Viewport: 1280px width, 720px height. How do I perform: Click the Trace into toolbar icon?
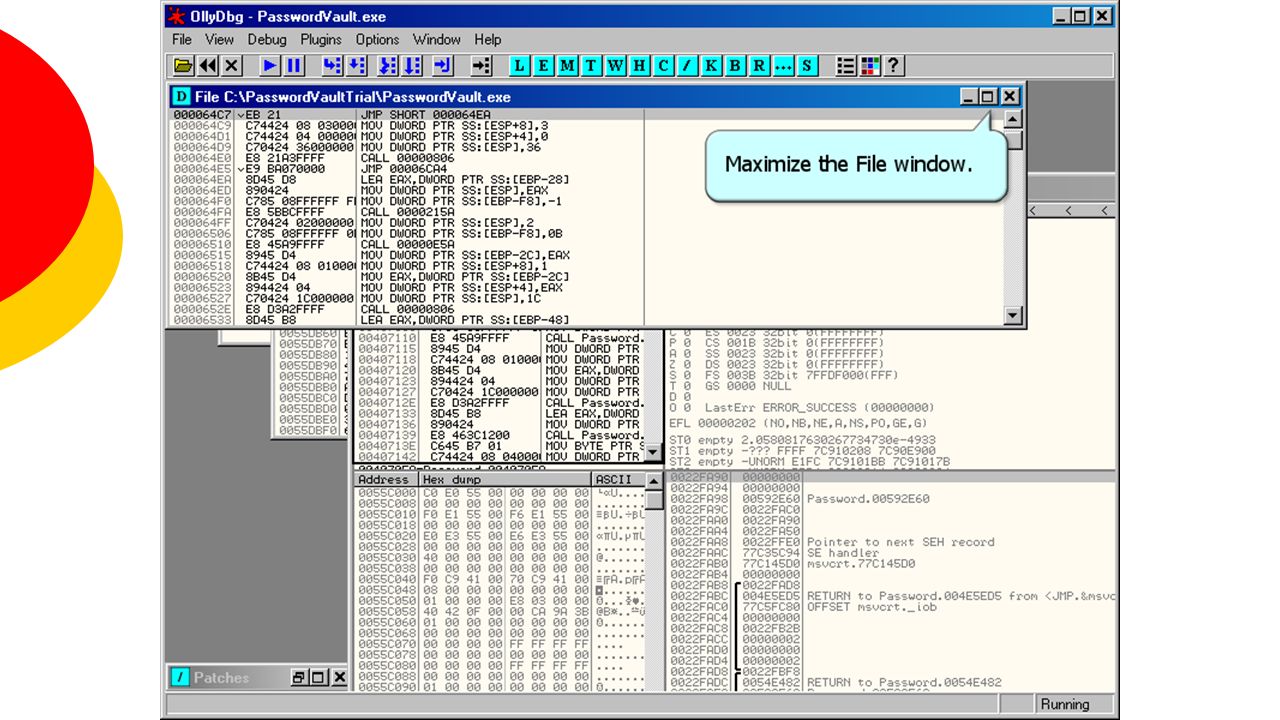(x=387, y=65)
